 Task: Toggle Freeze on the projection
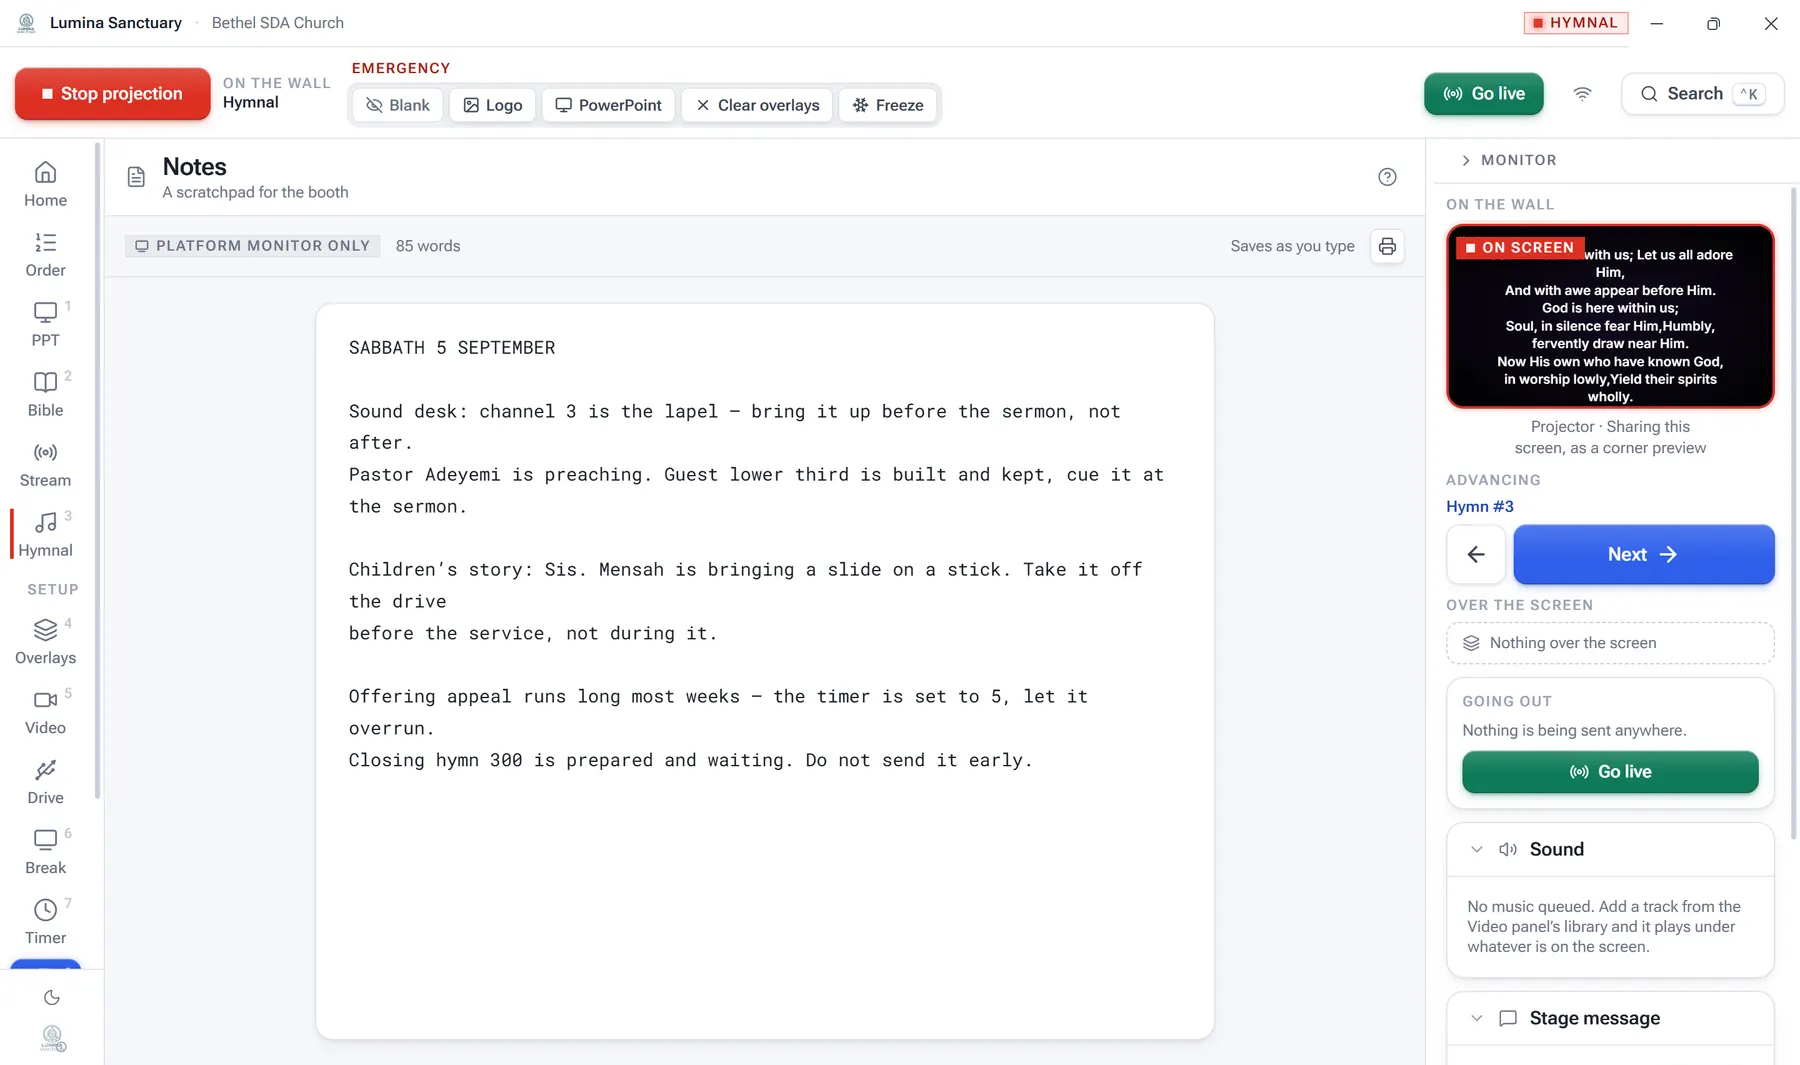click(888, 105)
